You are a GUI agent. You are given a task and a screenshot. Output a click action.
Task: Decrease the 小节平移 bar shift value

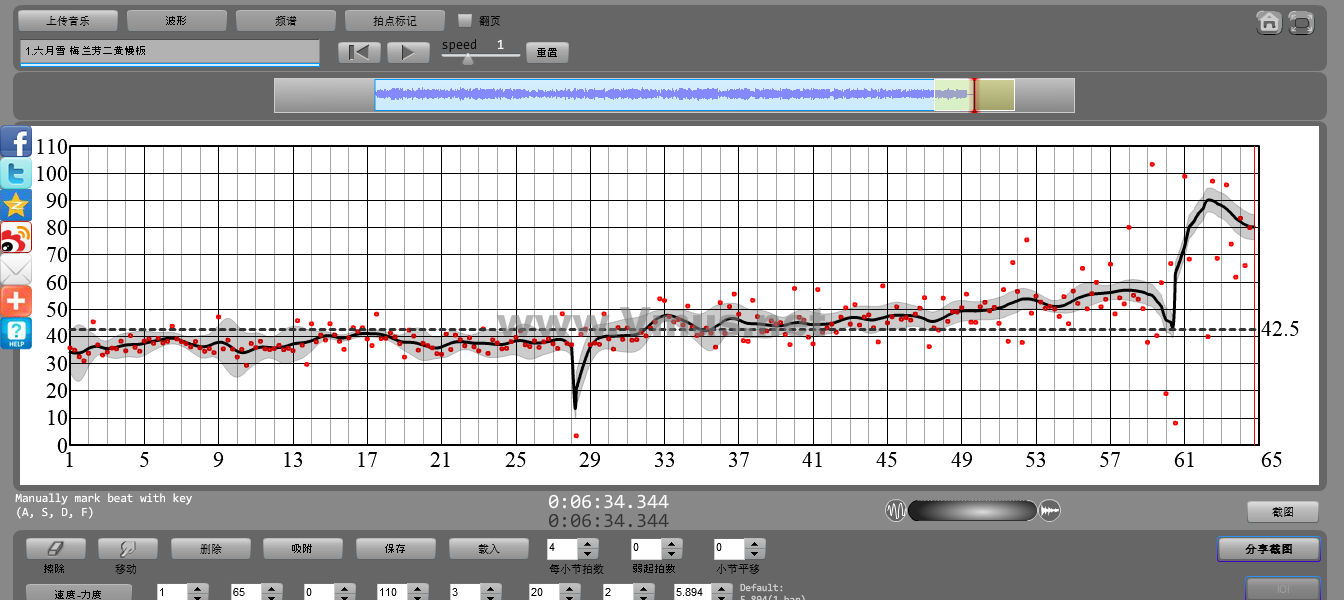[756, 554]
